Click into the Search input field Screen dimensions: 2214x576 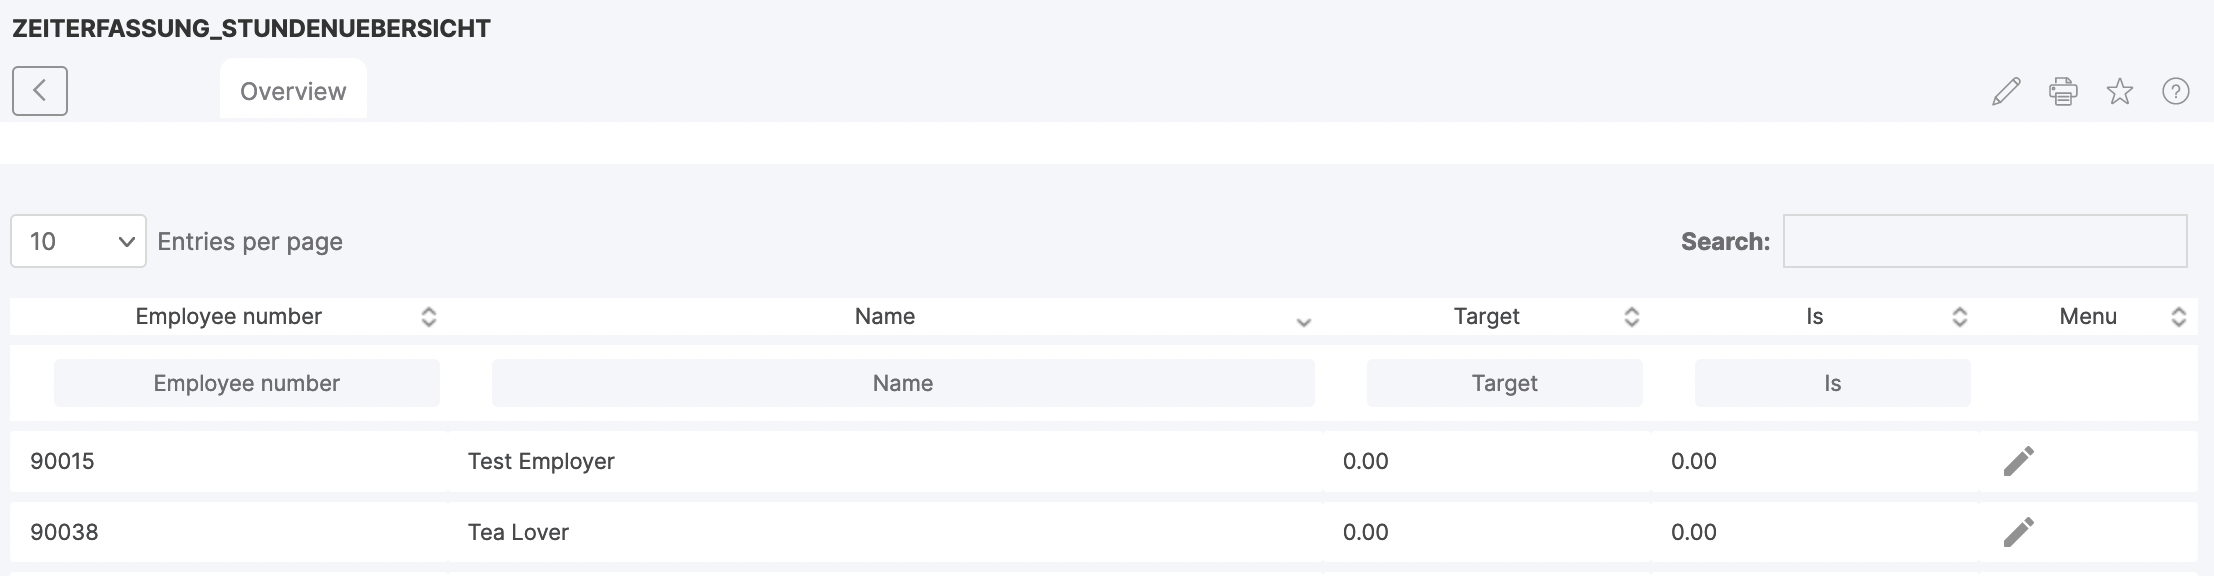(1984, 241)
